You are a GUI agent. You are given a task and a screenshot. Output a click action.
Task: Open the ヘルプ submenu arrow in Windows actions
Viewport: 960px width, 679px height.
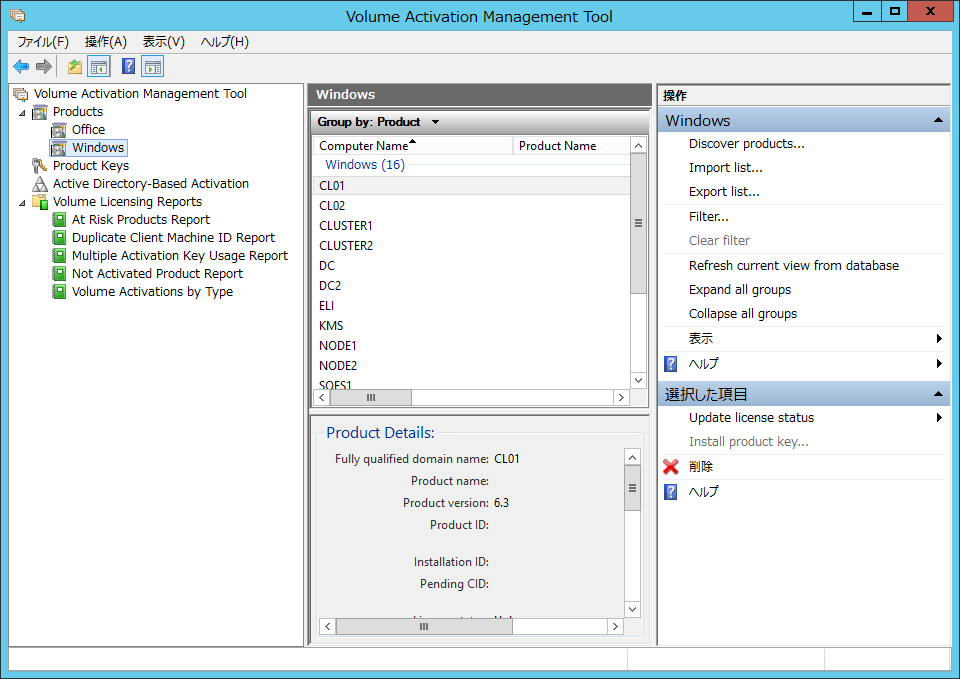(x=939, y=364)
